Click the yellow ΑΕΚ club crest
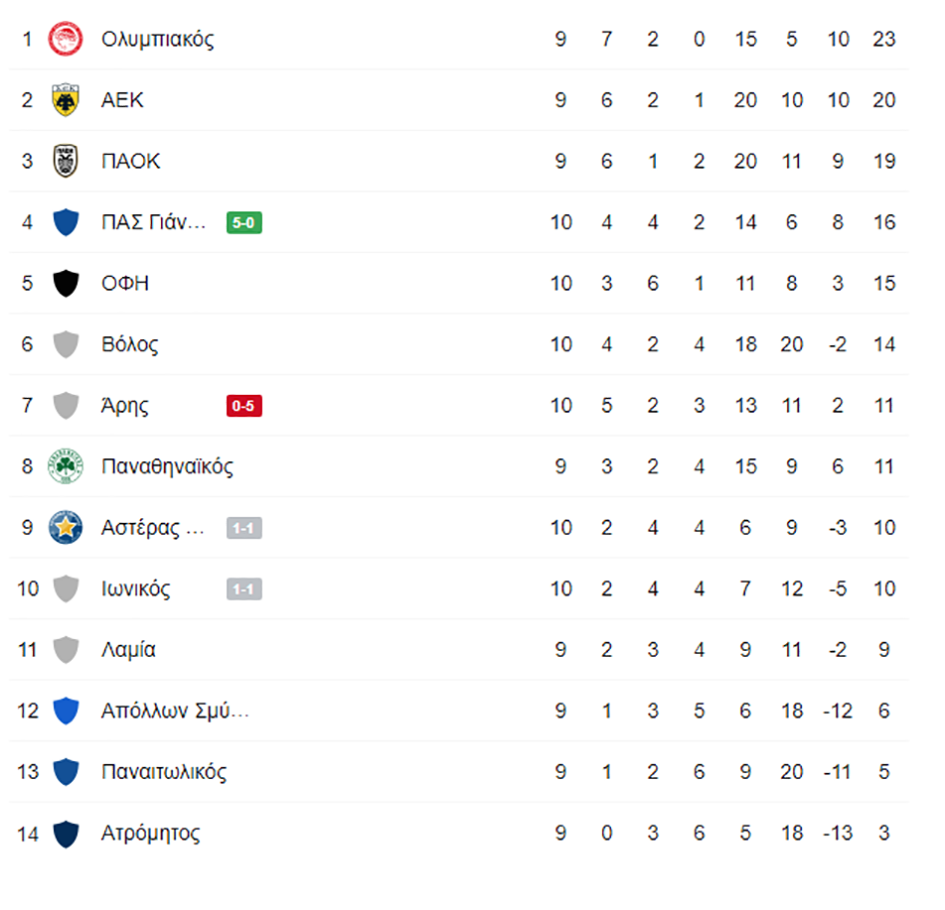945x910 pixels. coord(66,101)
